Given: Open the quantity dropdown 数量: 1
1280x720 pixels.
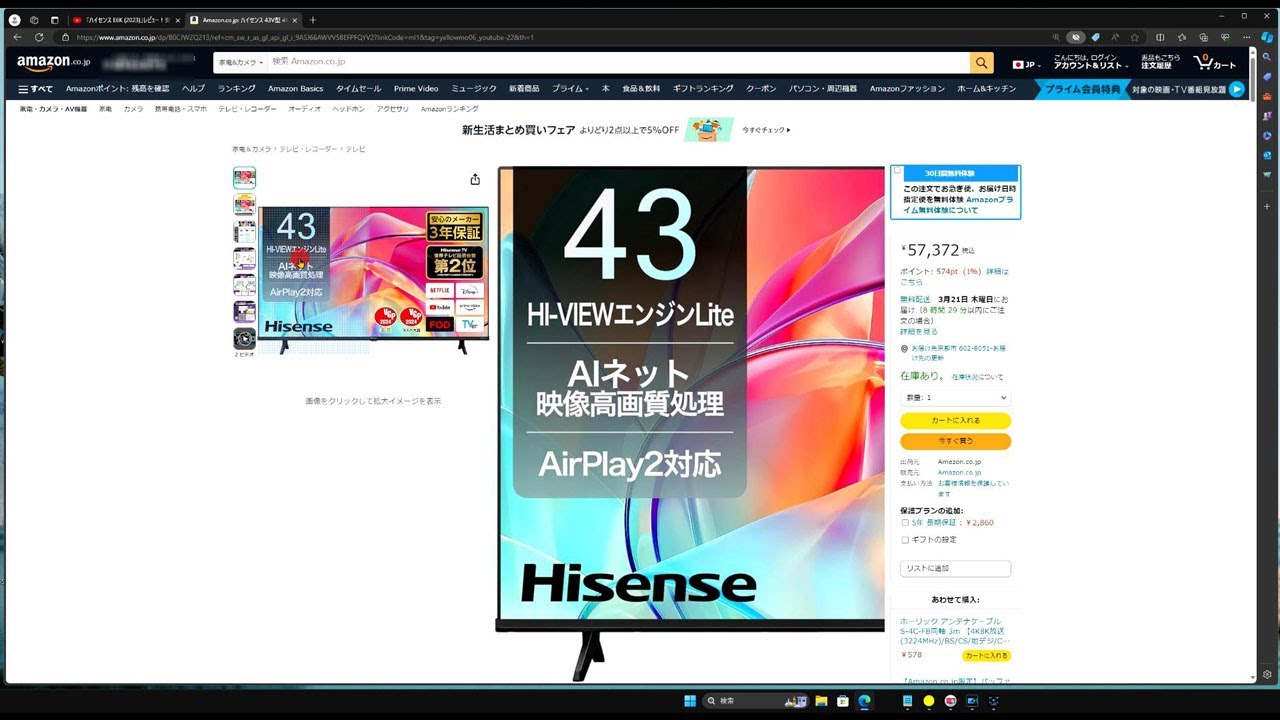Looking at the screenshot, I should [x=955, y=397].
